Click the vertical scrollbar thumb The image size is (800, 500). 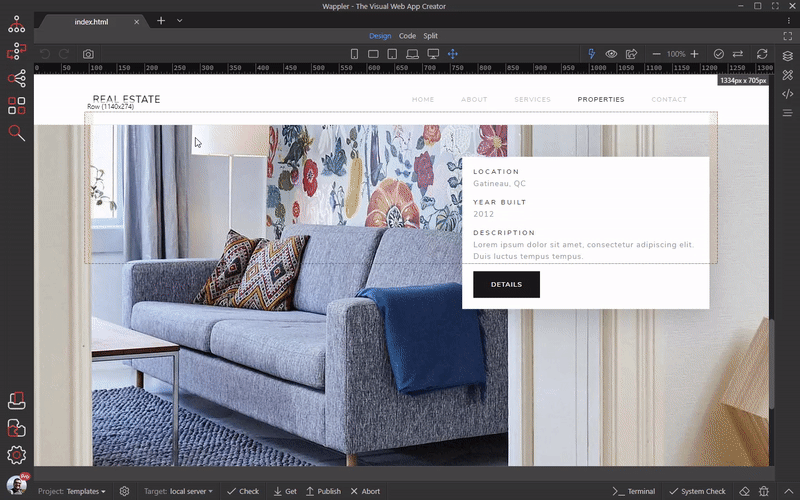click(x=772, y=363)
